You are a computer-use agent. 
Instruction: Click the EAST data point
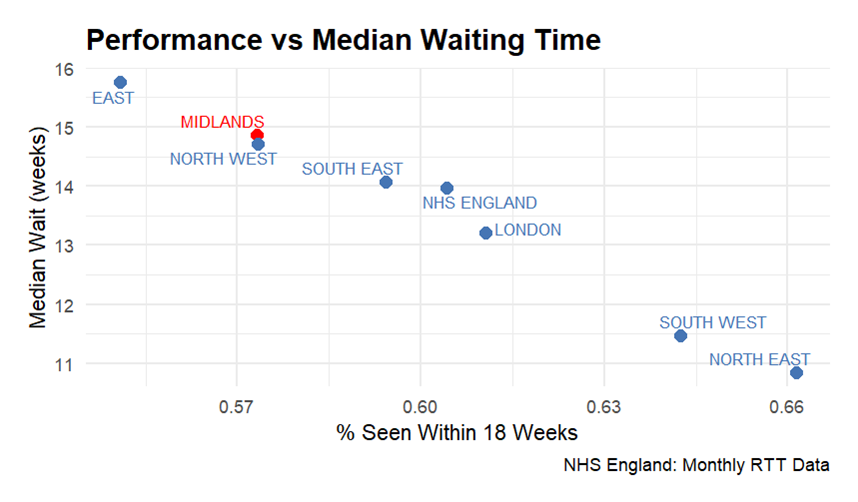point(120,82)
